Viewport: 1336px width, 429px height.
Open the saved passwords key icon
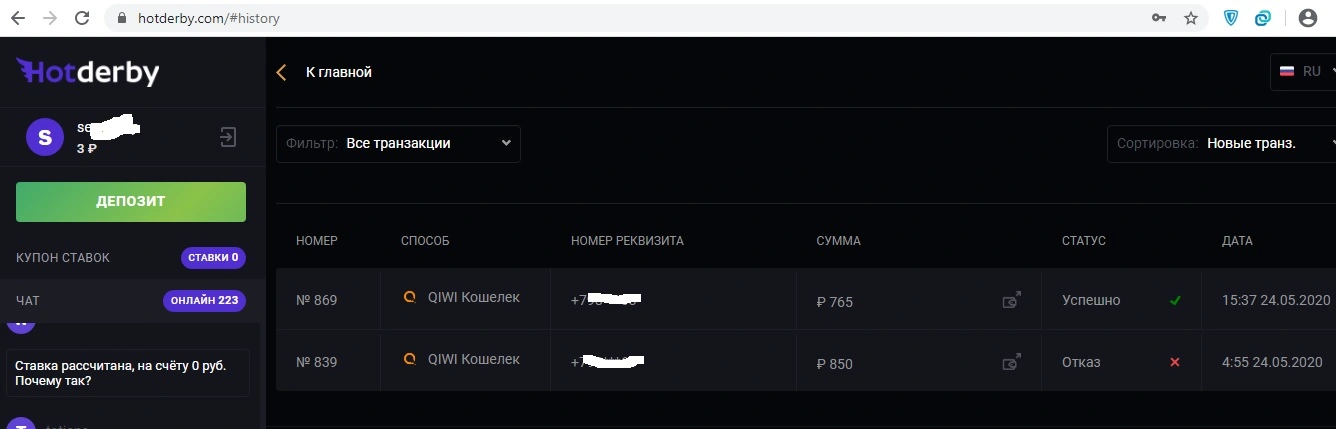coord(1159,18)
